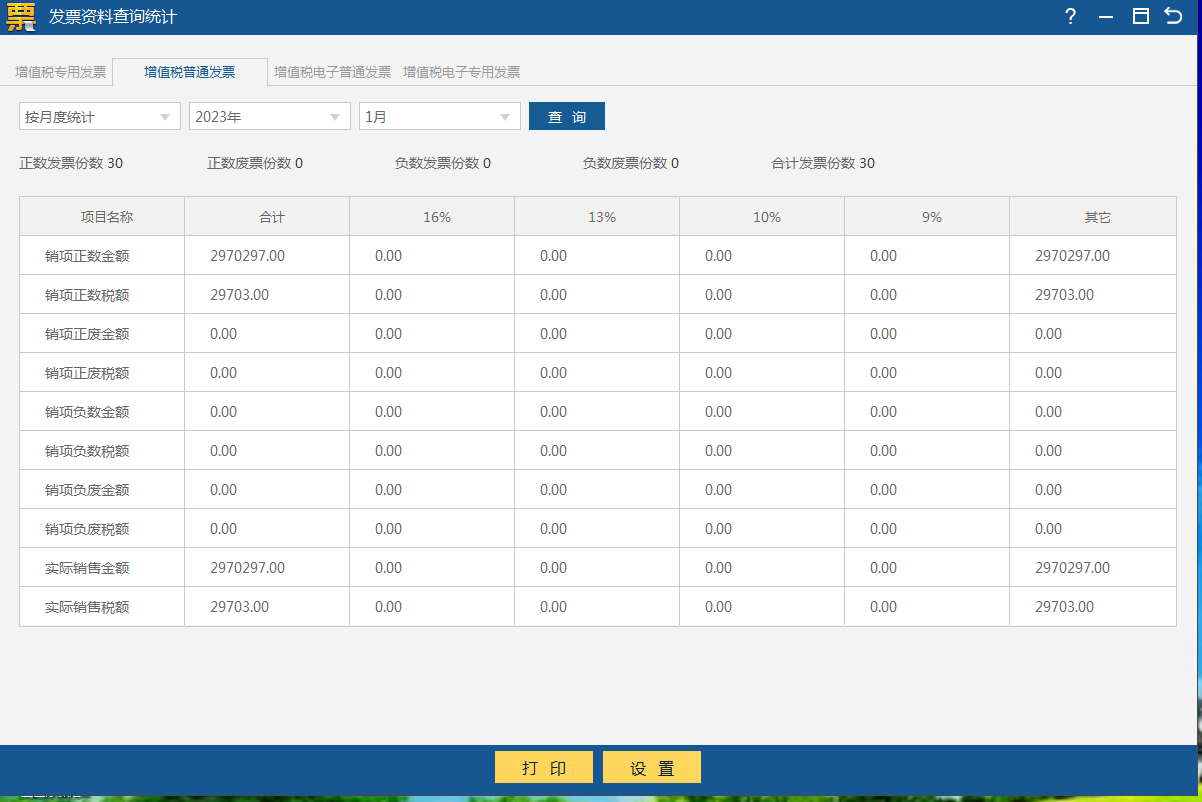The image size is (1202, 802).
Task: Open 设置 settings button at the bottom
Action: coord(651,768)
